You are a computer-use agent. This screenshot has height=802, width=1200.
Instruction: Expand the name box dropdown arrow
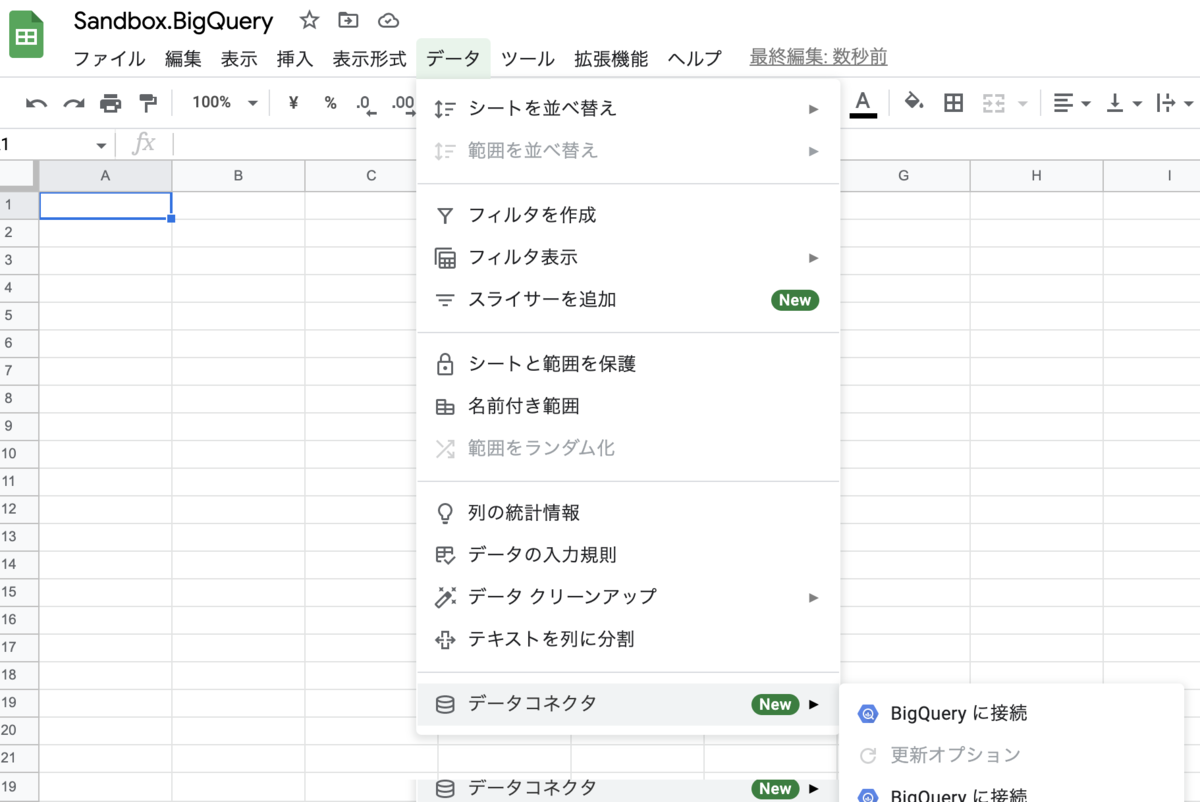101,145
